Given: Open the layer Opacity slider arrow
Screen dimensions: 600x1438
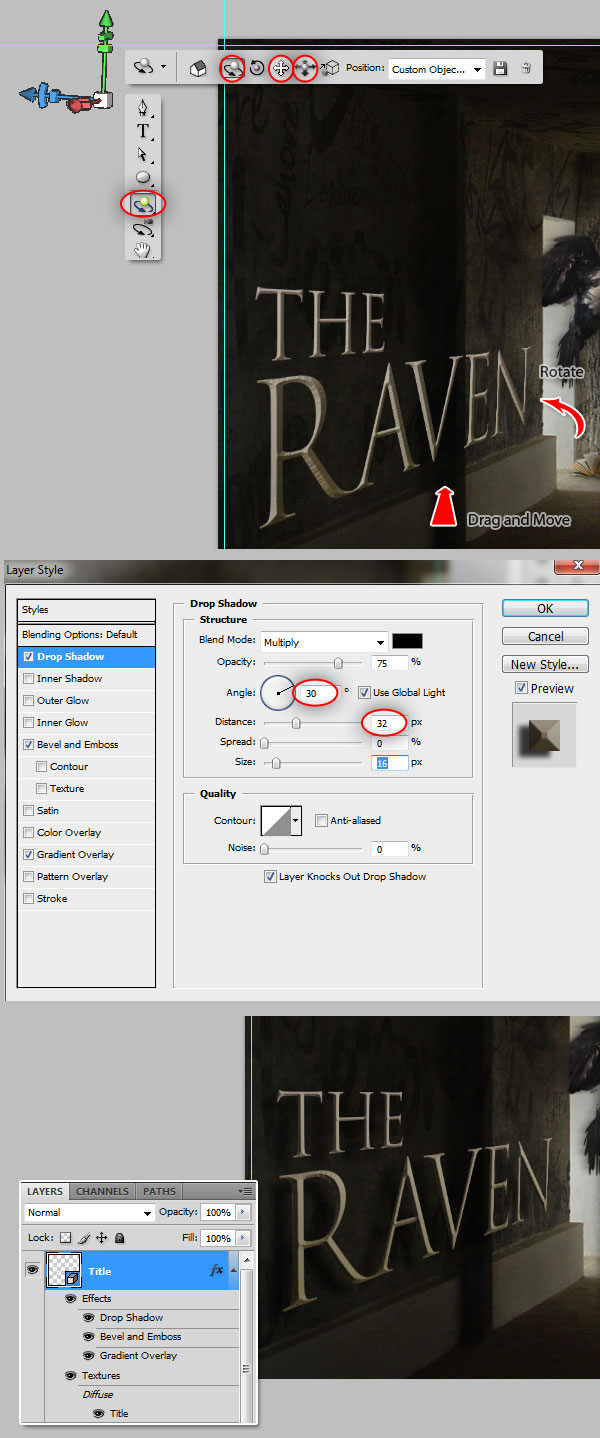Looking at the screenshot, I should coord(243,1212).
